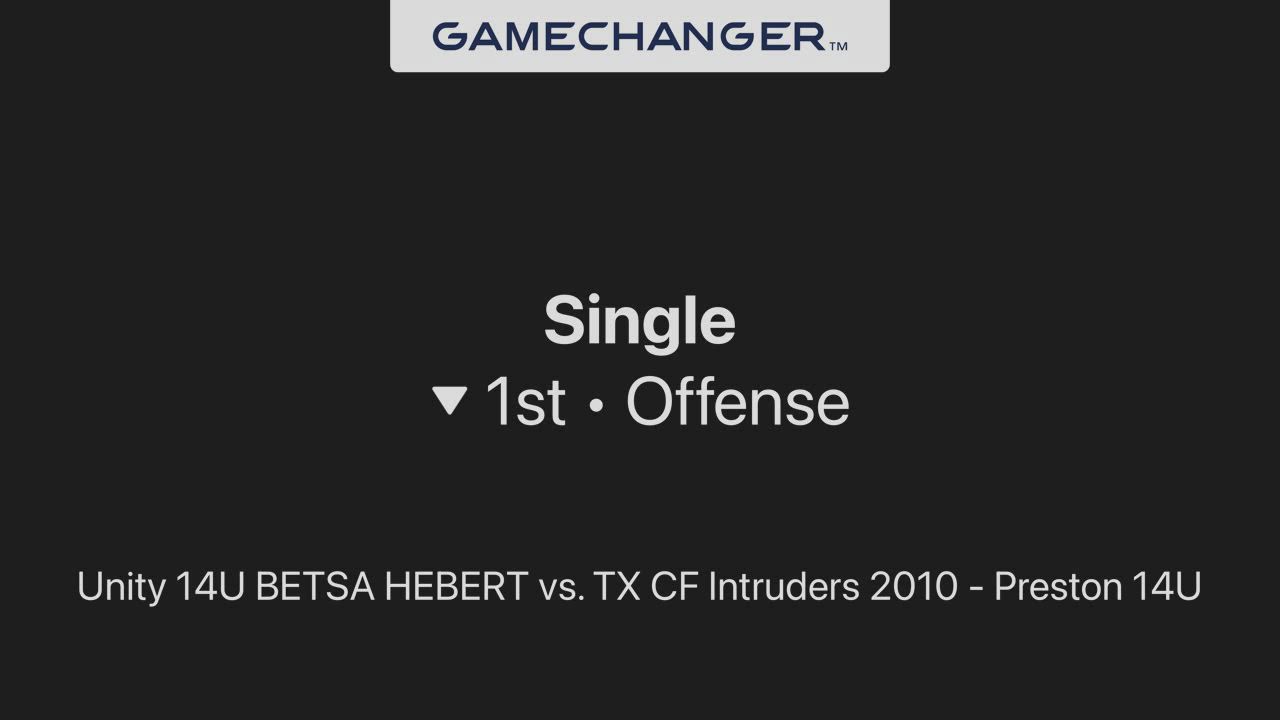Click the down-pointing triangle inning indicator
Screen dimensions: 1280x720
450,401
